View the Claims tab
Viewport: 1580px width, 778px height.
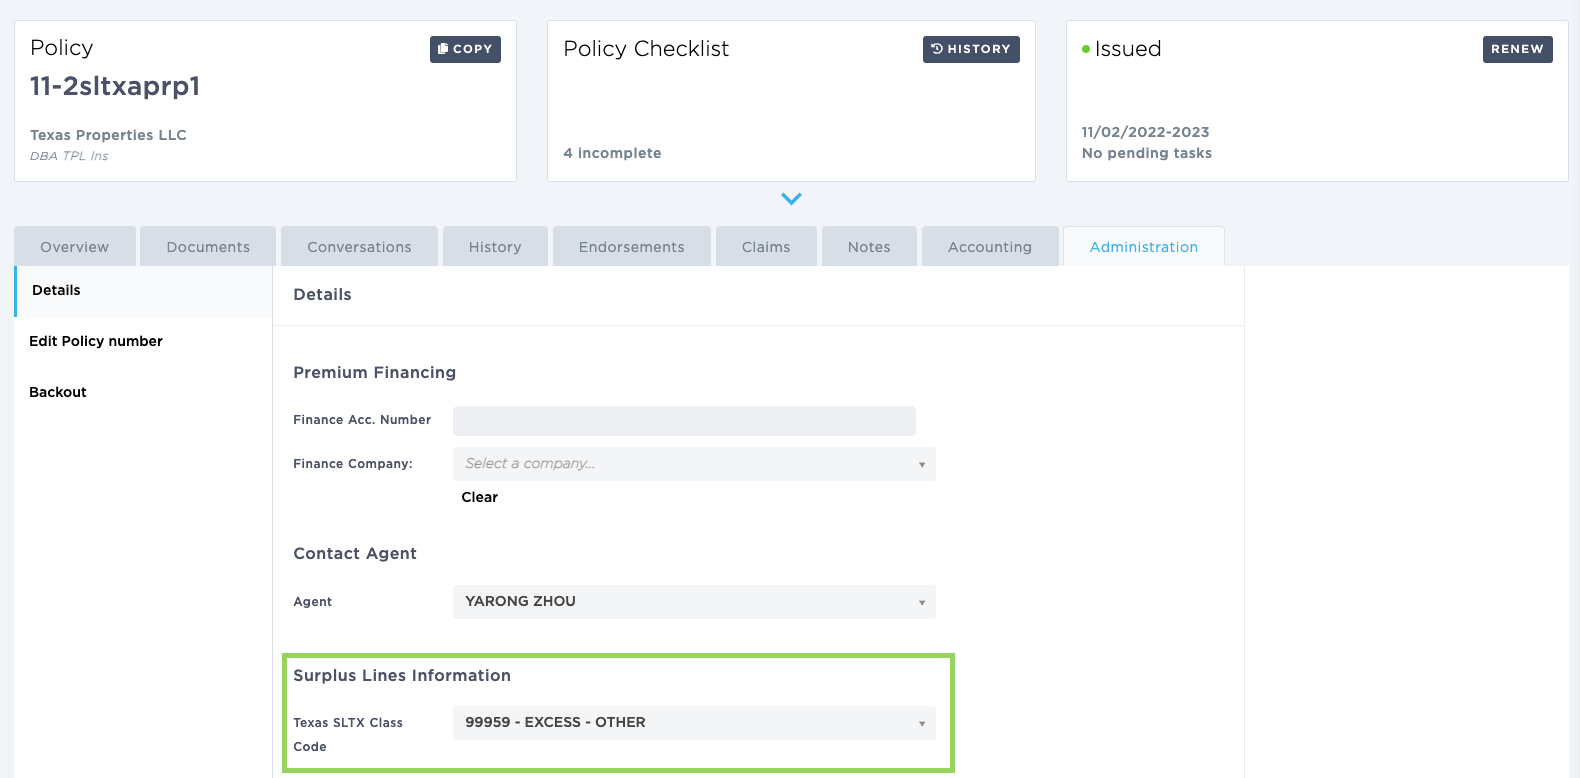[x=766, y=247]
